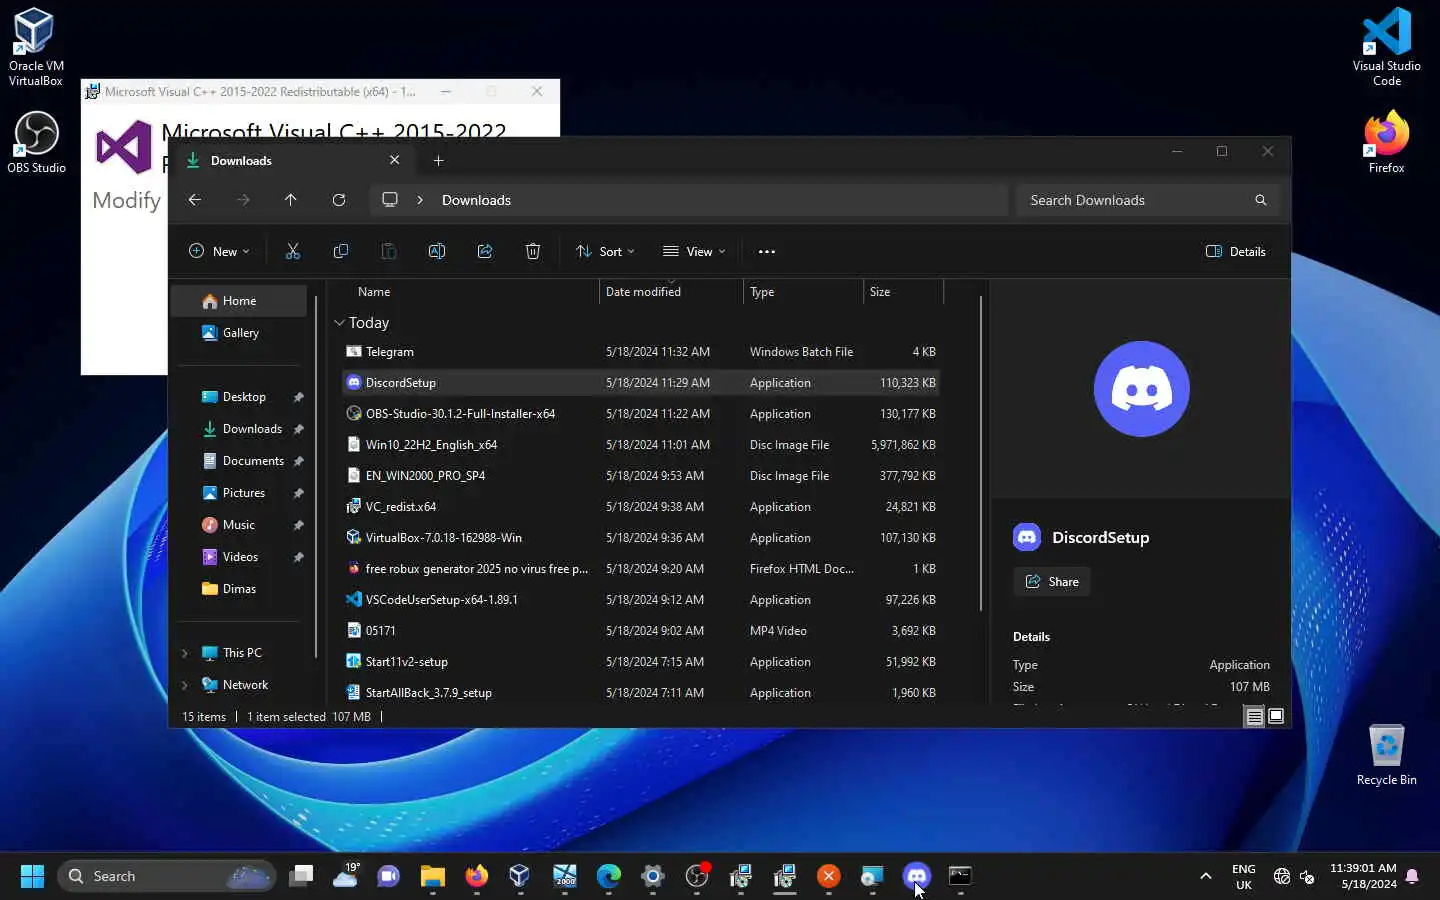Click Discord icon in taskbar
Viewport: 1440px width, 900px height.
917,876
